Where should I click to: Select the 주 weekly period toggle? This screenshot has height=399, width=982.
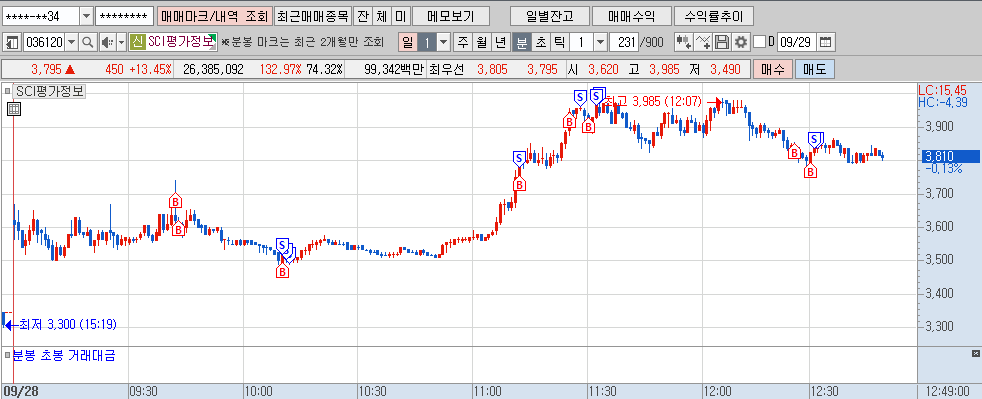462,43
